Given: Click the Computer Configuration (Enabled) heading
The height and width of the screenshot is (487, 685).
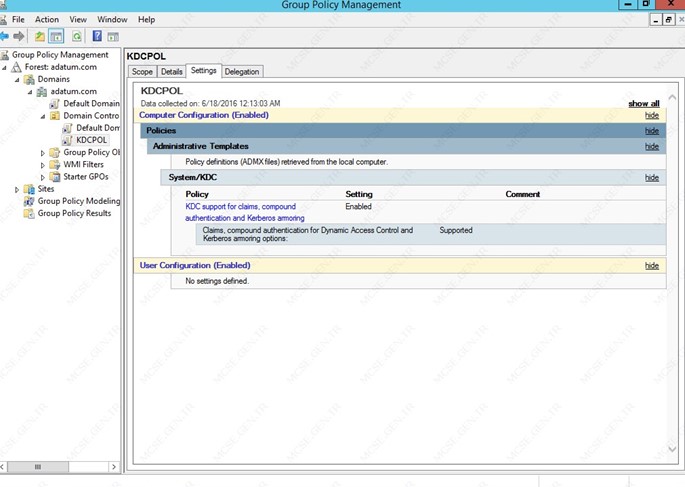Looking at the screenshot, I should (204, 115).
